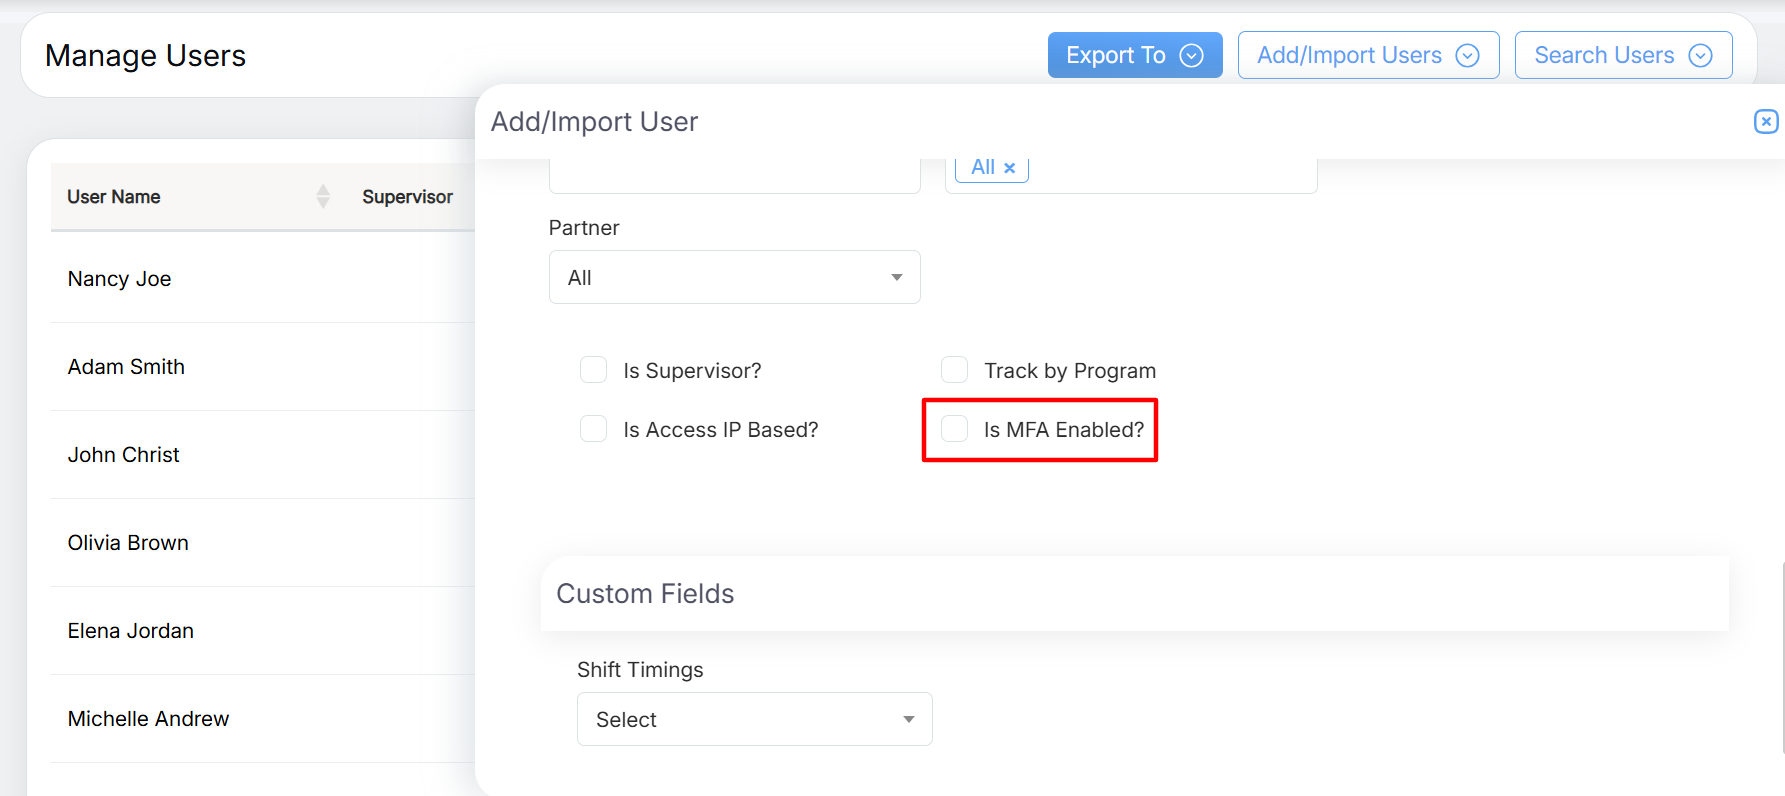Image resolution: width=1785 pixels, height=796 pixels.
Task: Tick the Is Access IP Based? checkbox
Action: click(x=594, y=429)
